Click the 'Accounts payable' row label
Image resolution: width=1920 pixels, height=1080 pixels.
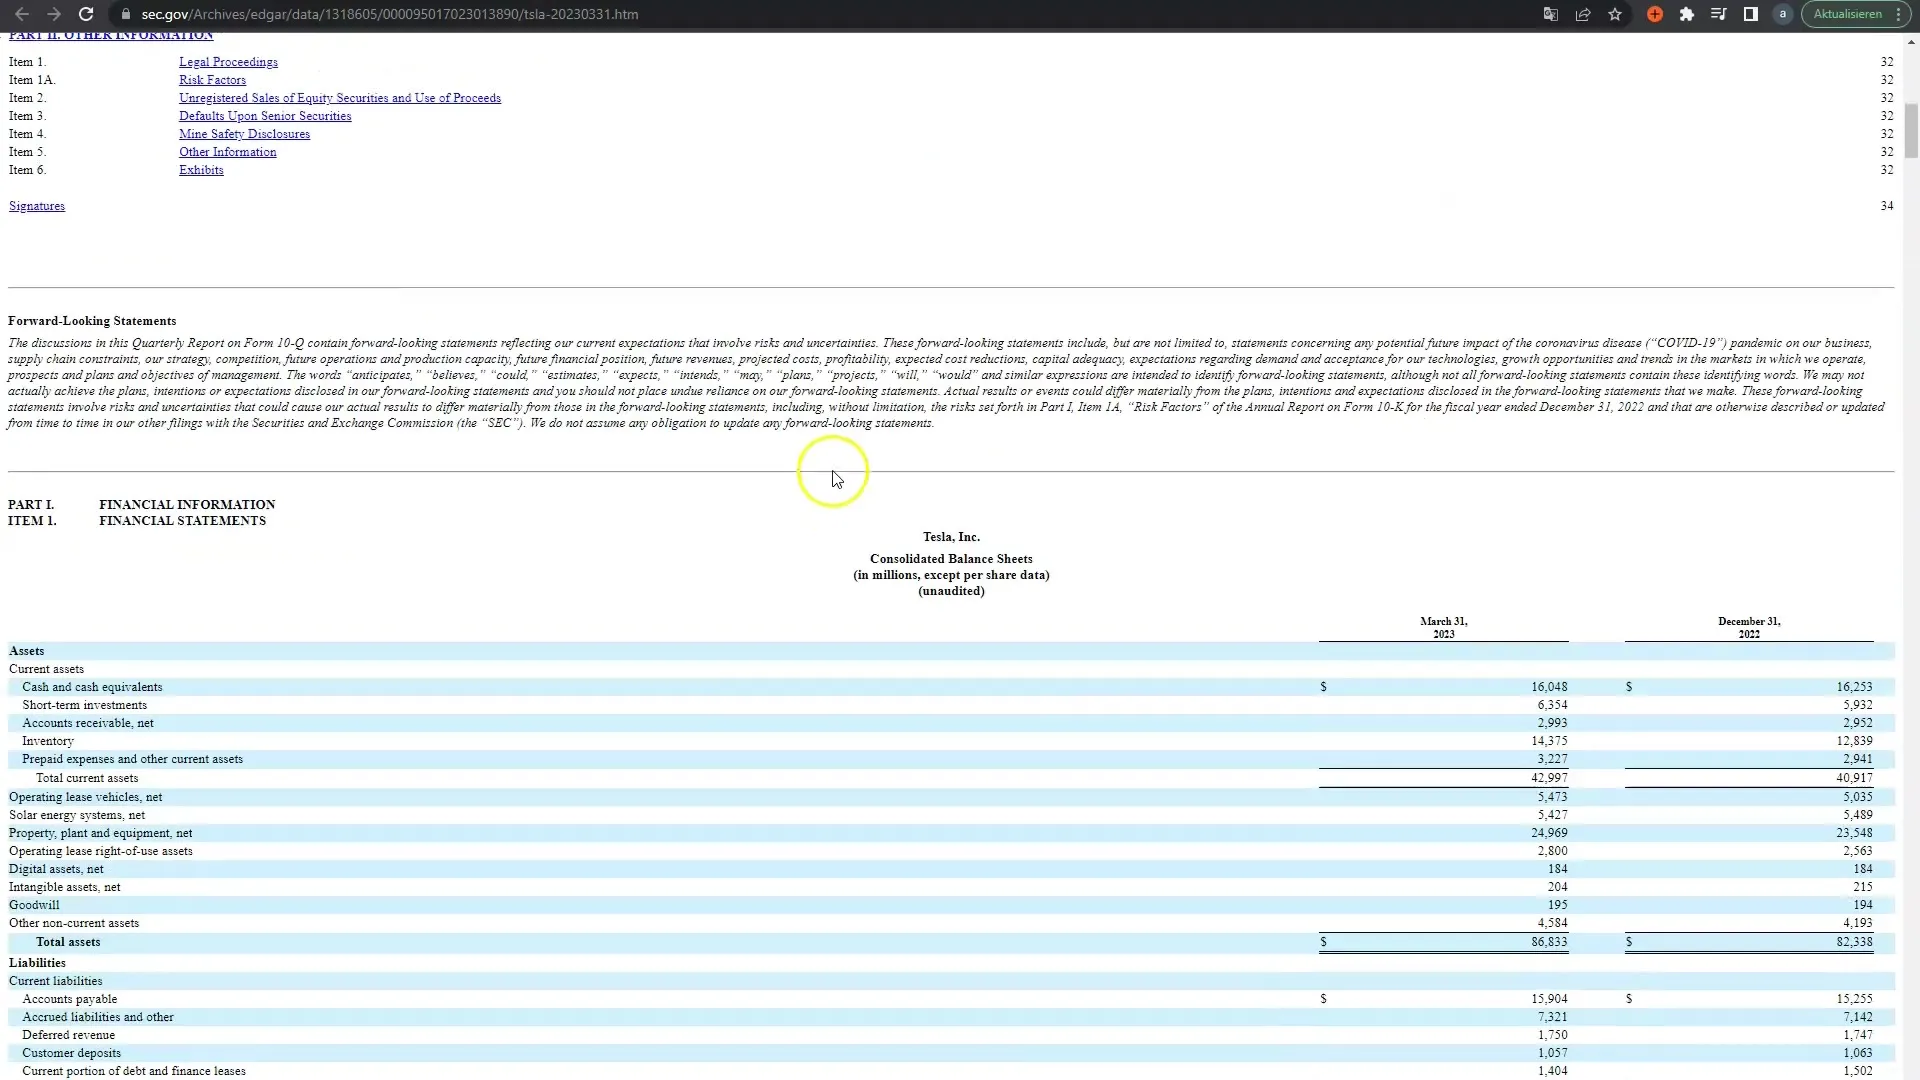pos(69,999)
